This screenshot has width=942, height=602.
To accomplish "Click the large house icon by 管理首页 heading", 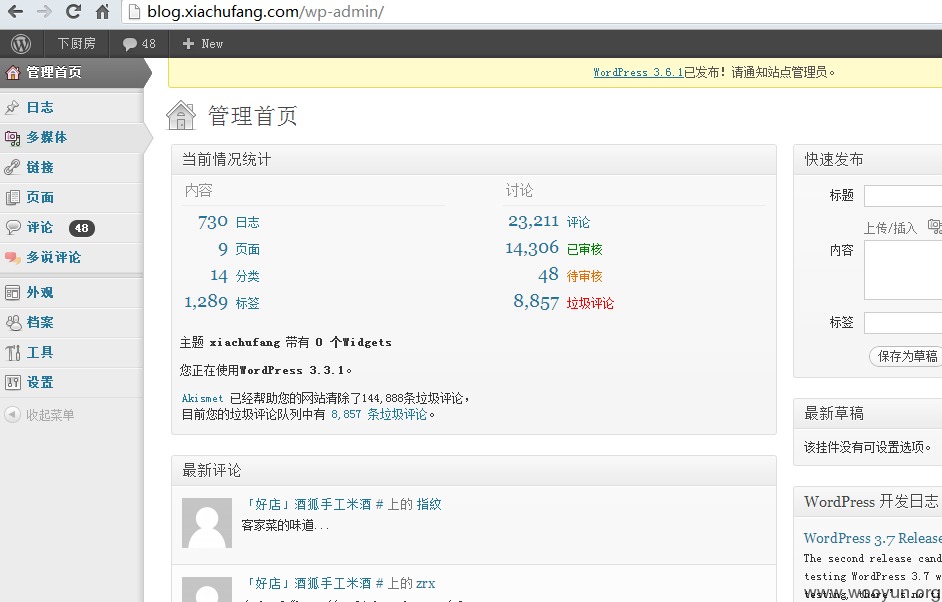I will (181, 115).
